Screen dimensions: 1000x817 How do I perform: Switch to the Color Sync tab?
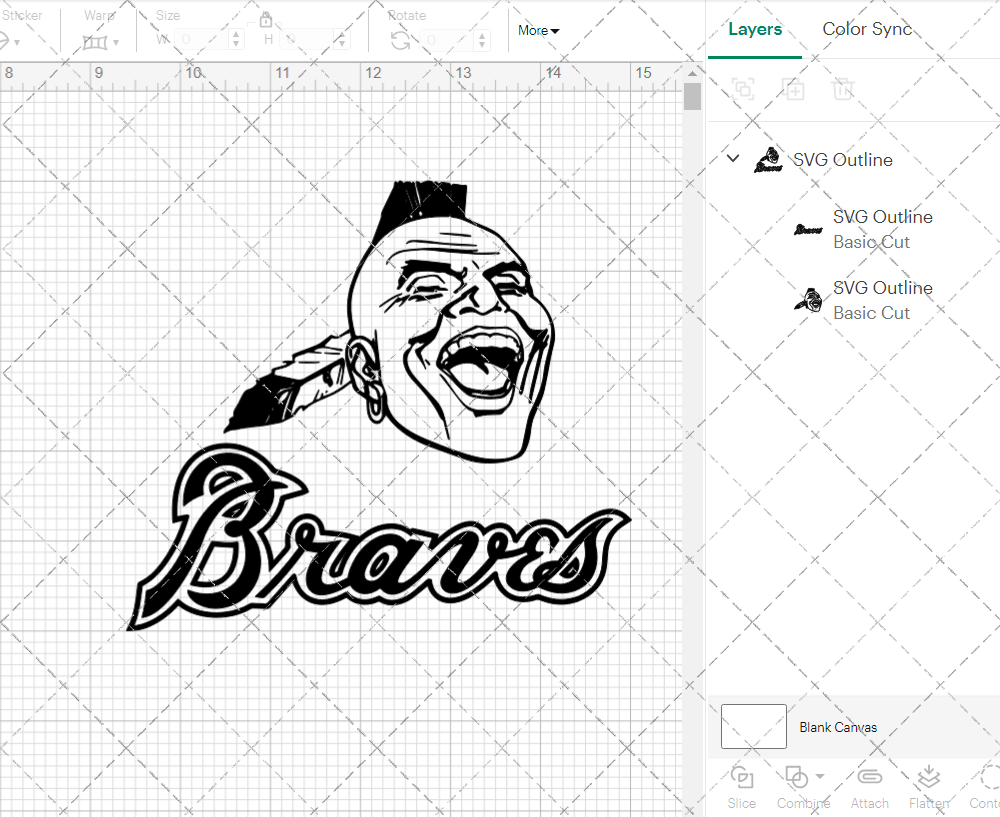click(867, 29)
